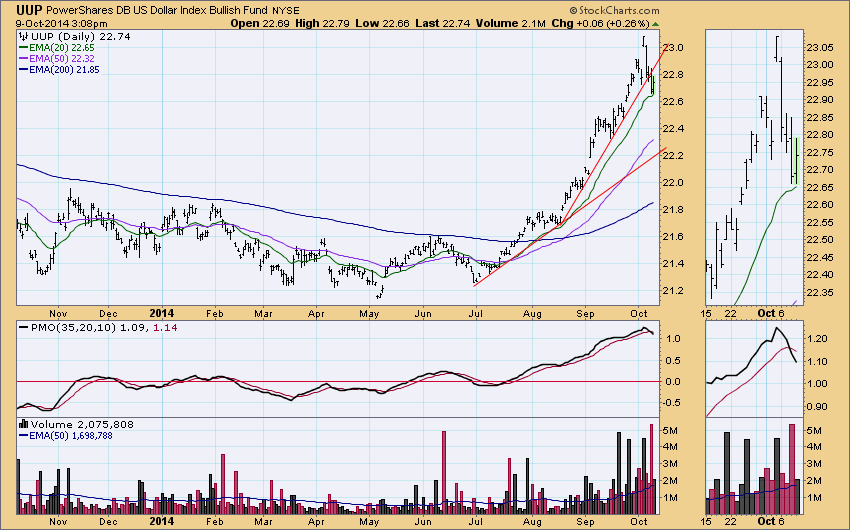
Task: Click the green up-triangle after the Chg value
Action: [x=655, y=24]
